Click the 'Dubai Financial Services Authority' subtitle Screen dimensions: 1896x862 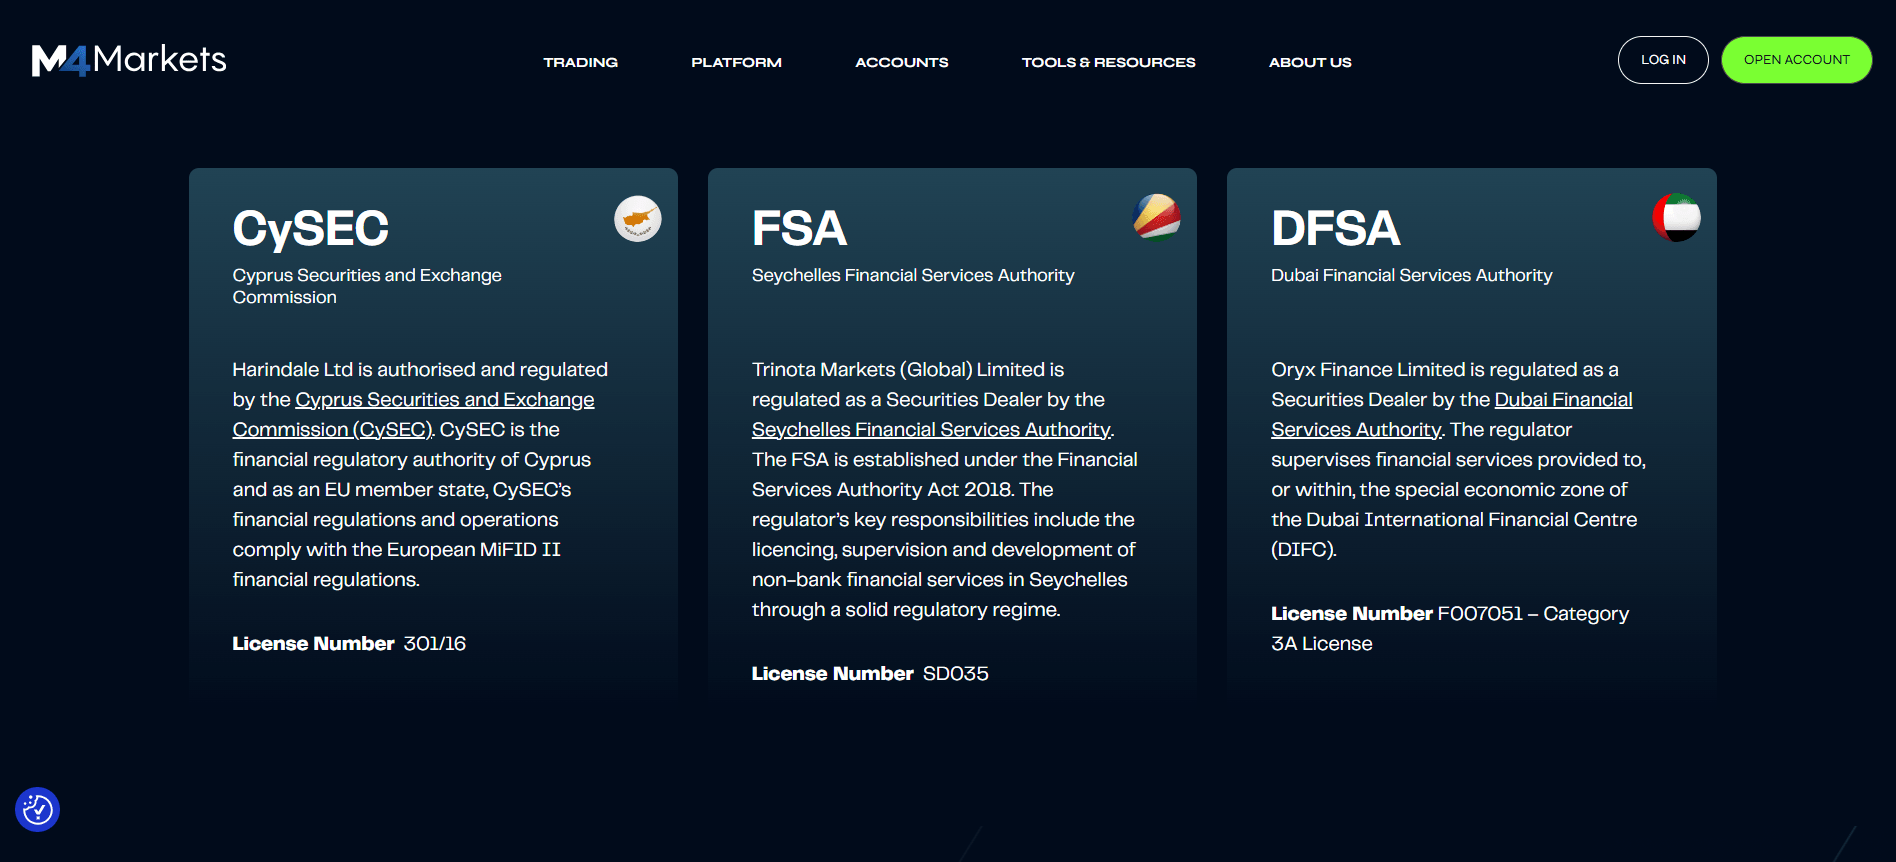(x=1411, y=275)
